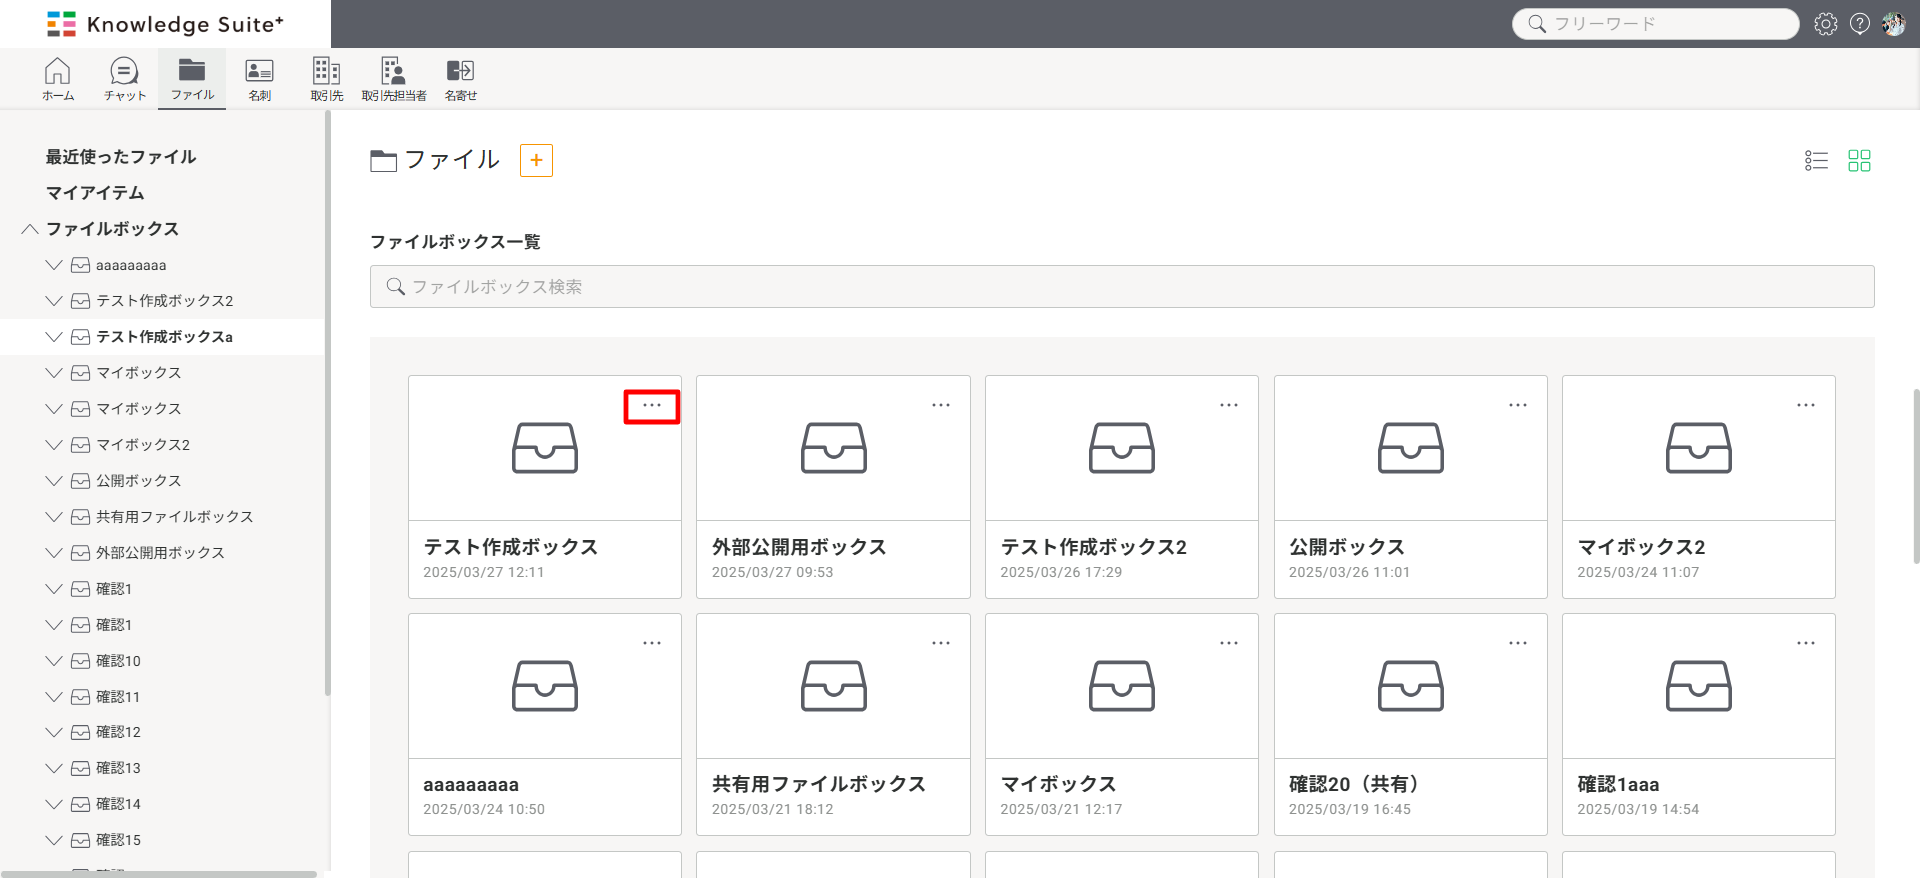Open the 取引先 company icon
Viewport: 1920px width, 878px height.
pyautogui.click(x=327, y=79)
